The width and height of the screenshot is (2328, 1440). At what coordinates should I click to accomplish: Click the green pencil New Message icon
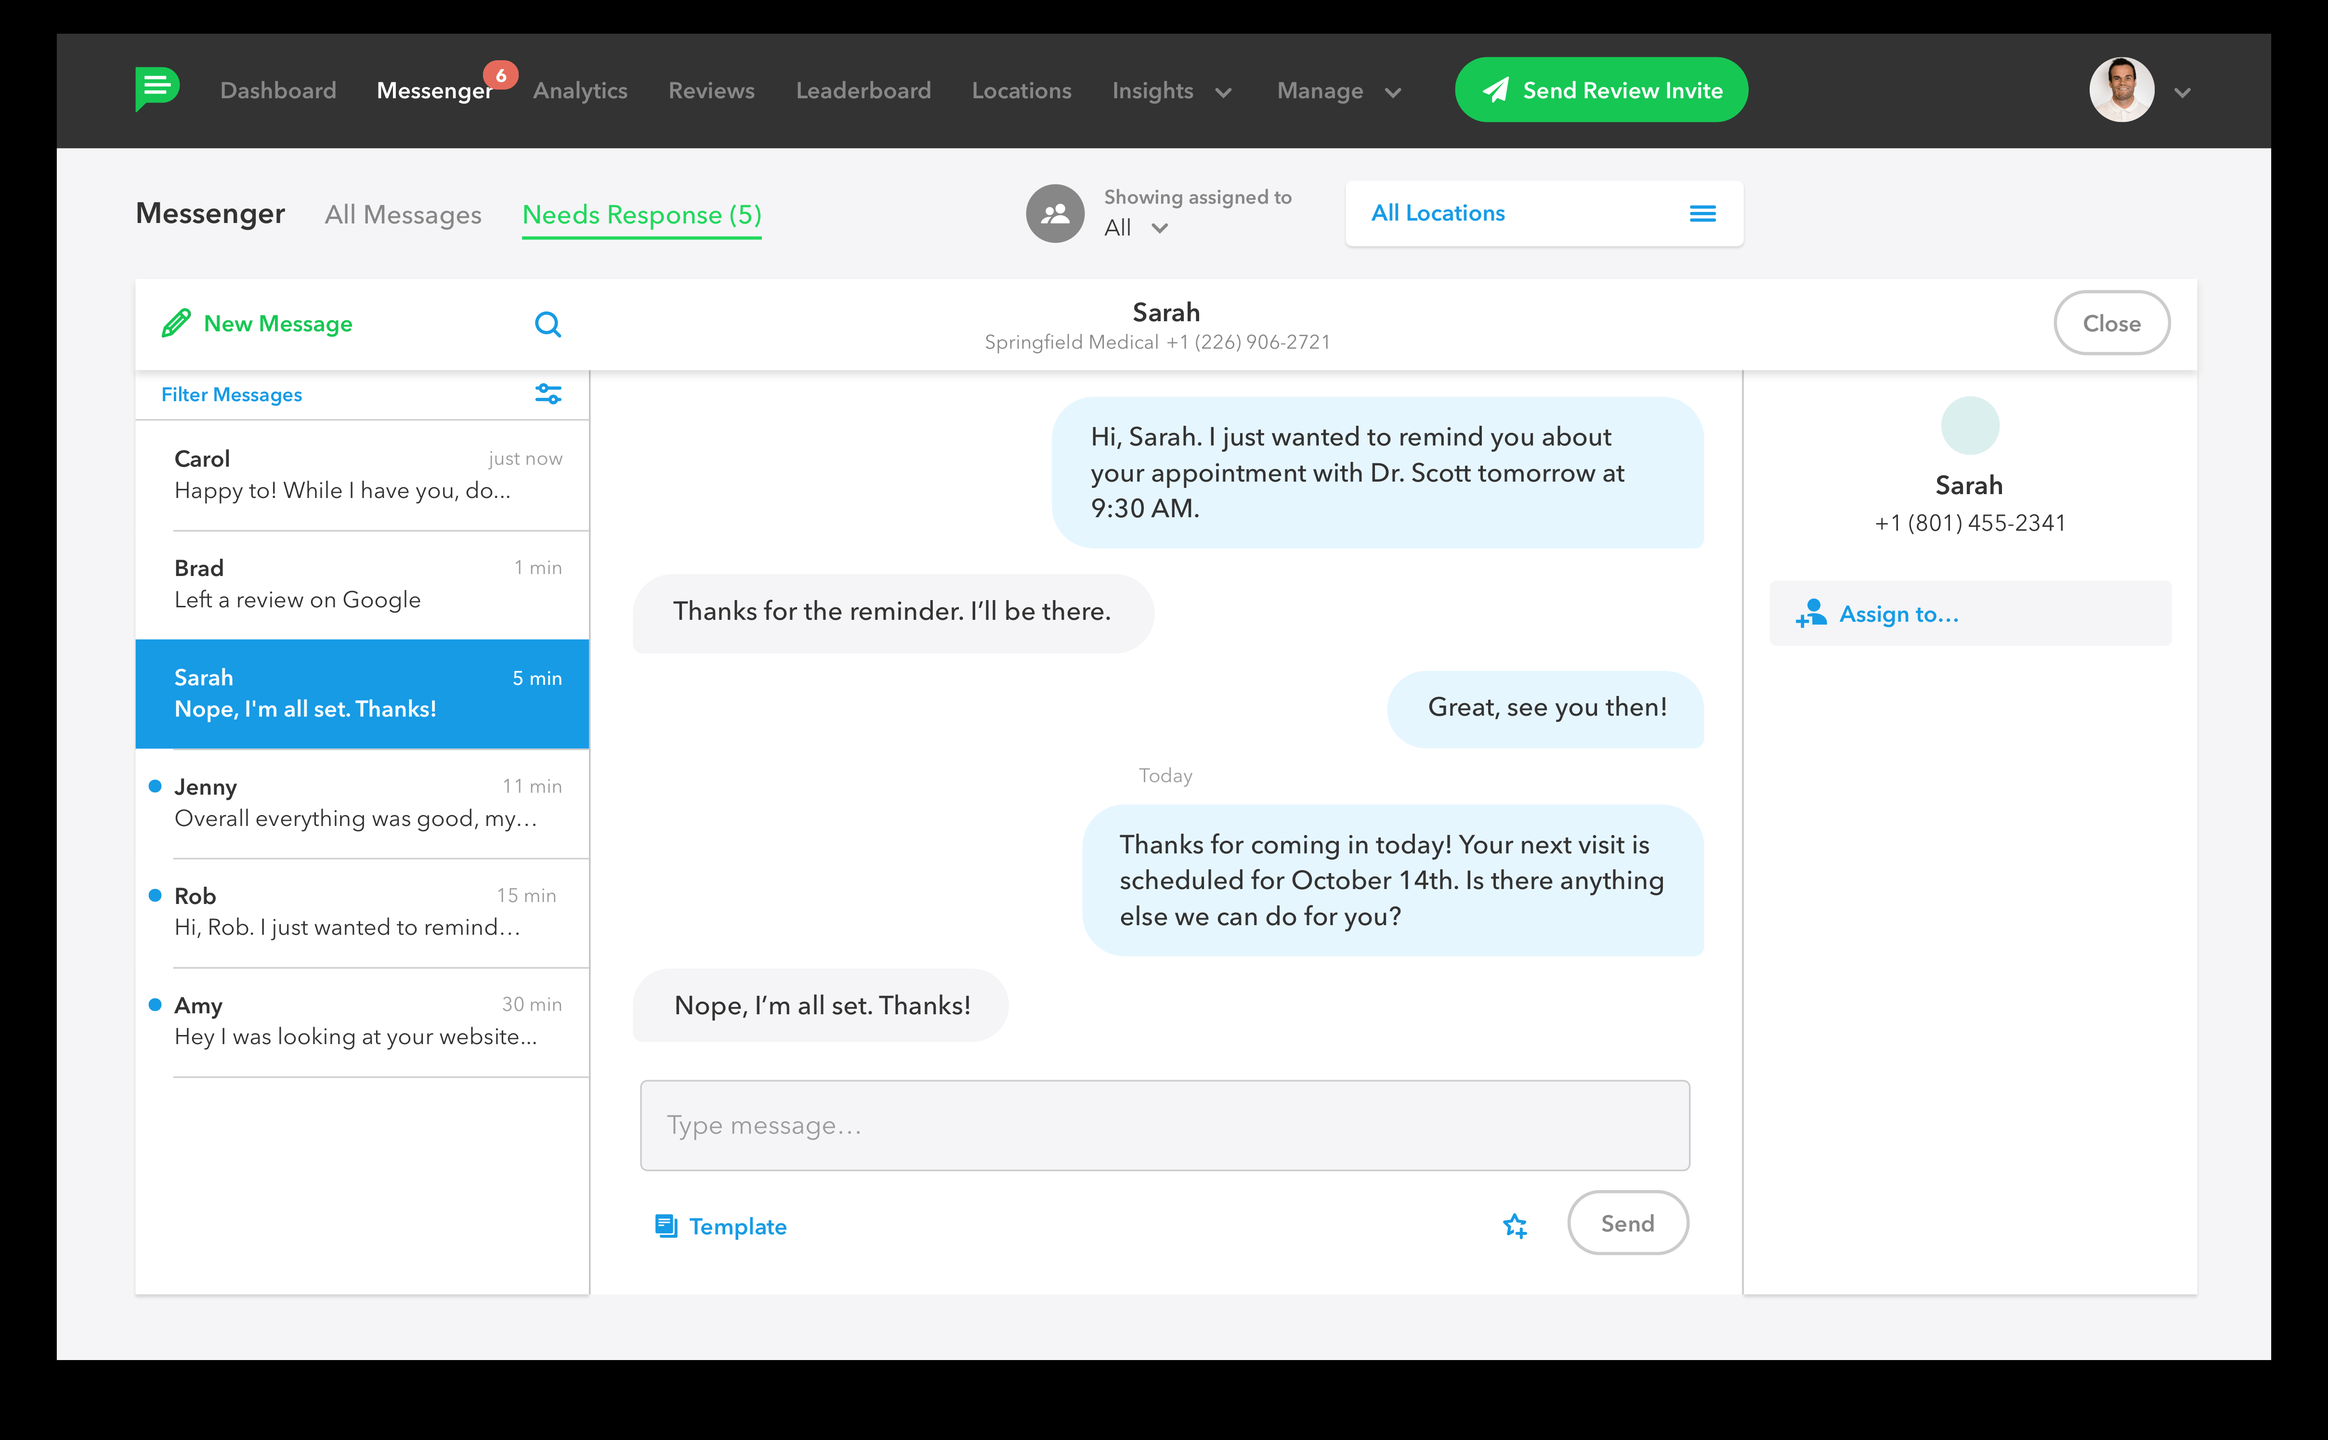point(176,324)
